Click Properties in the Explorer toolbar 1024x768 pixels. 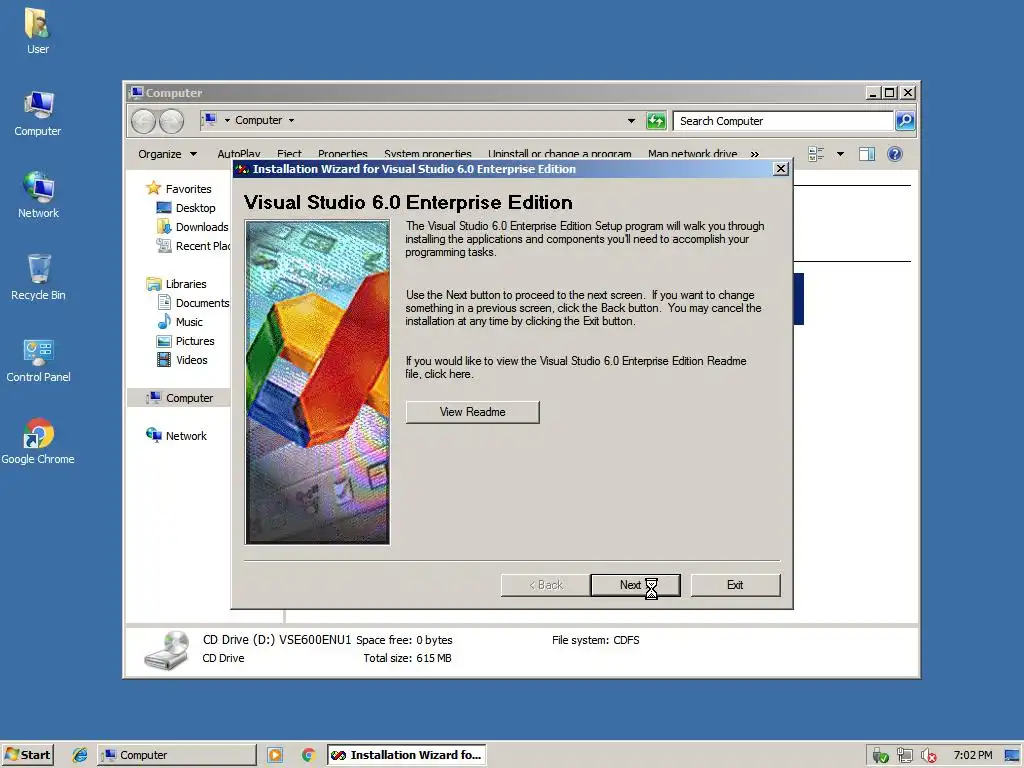point(343,154)
